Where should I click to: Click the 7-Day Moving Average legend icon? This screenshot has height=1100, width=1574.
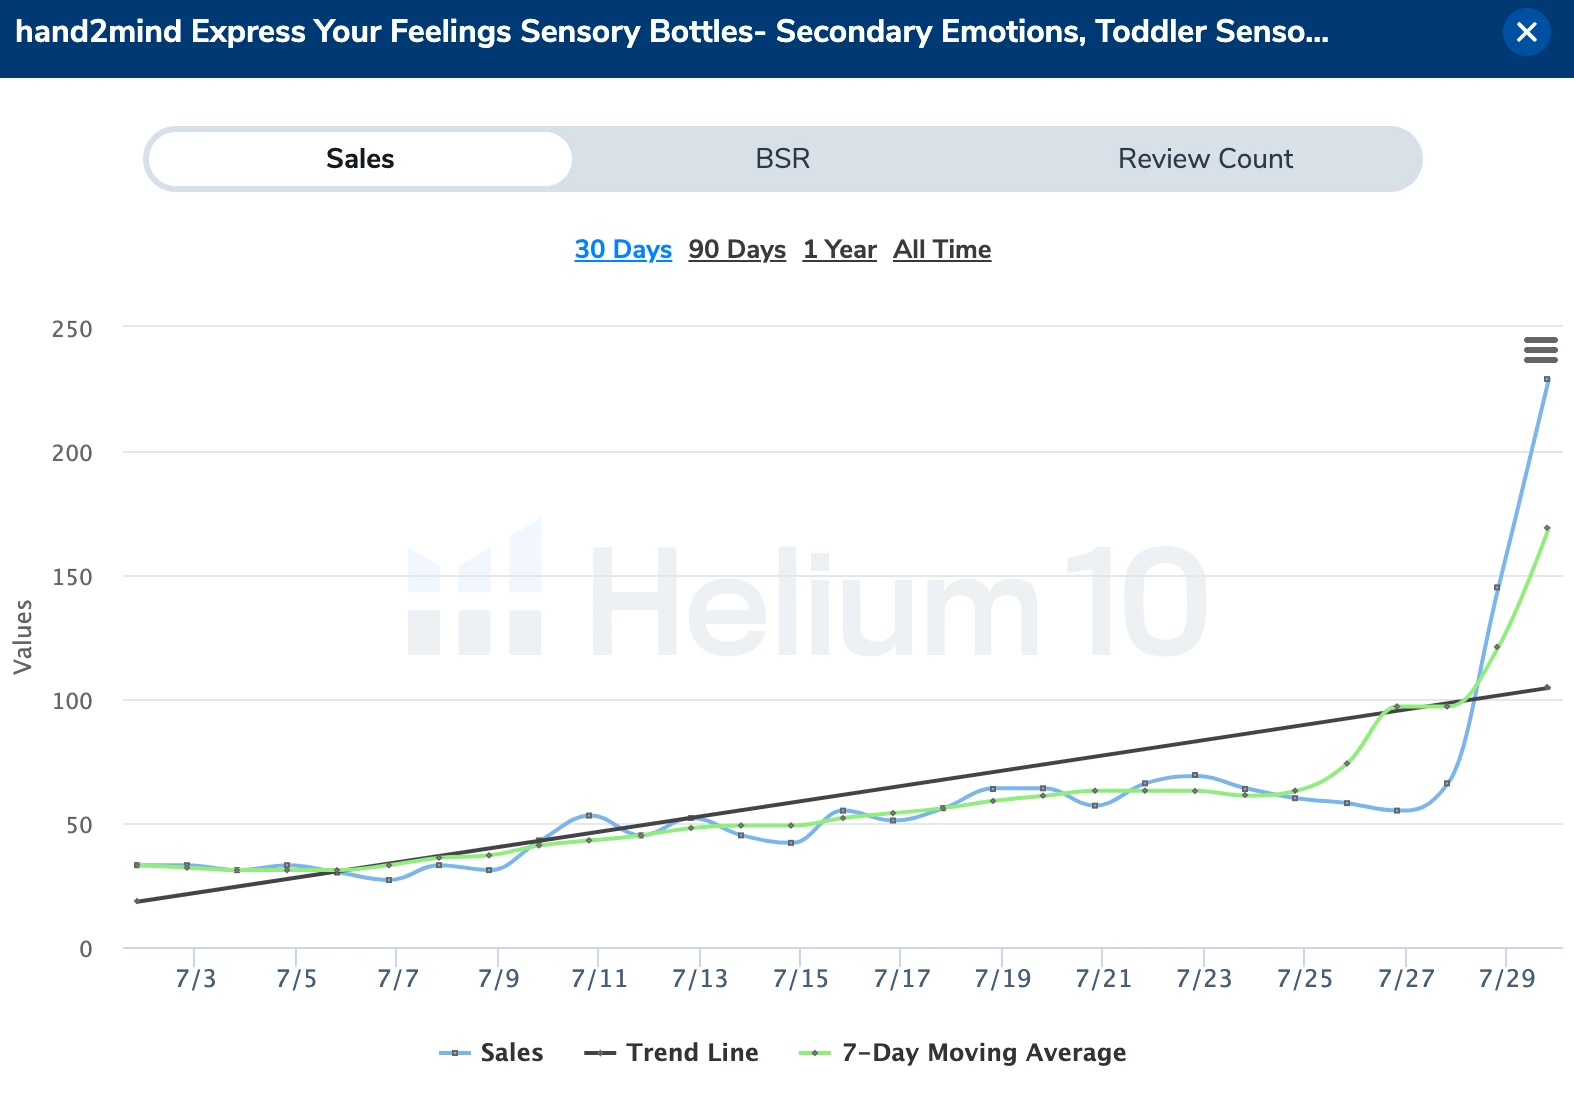tap(816, 1052)
